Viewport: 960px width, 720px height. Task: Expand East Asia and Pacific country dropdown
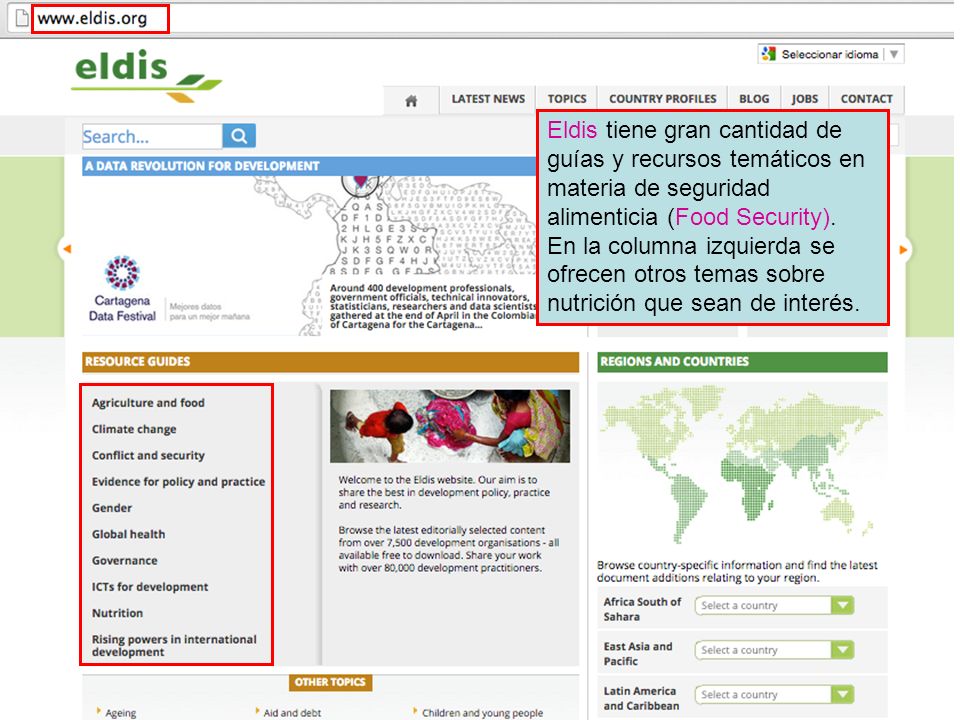coord(774,650)
